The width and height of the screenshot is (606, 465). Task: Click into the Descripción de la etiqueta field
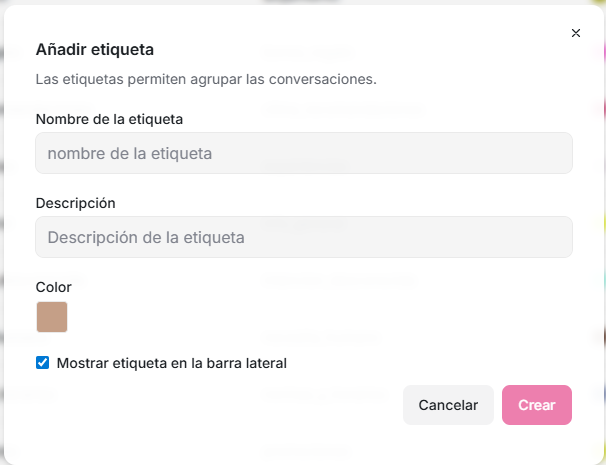coord(304,238)
